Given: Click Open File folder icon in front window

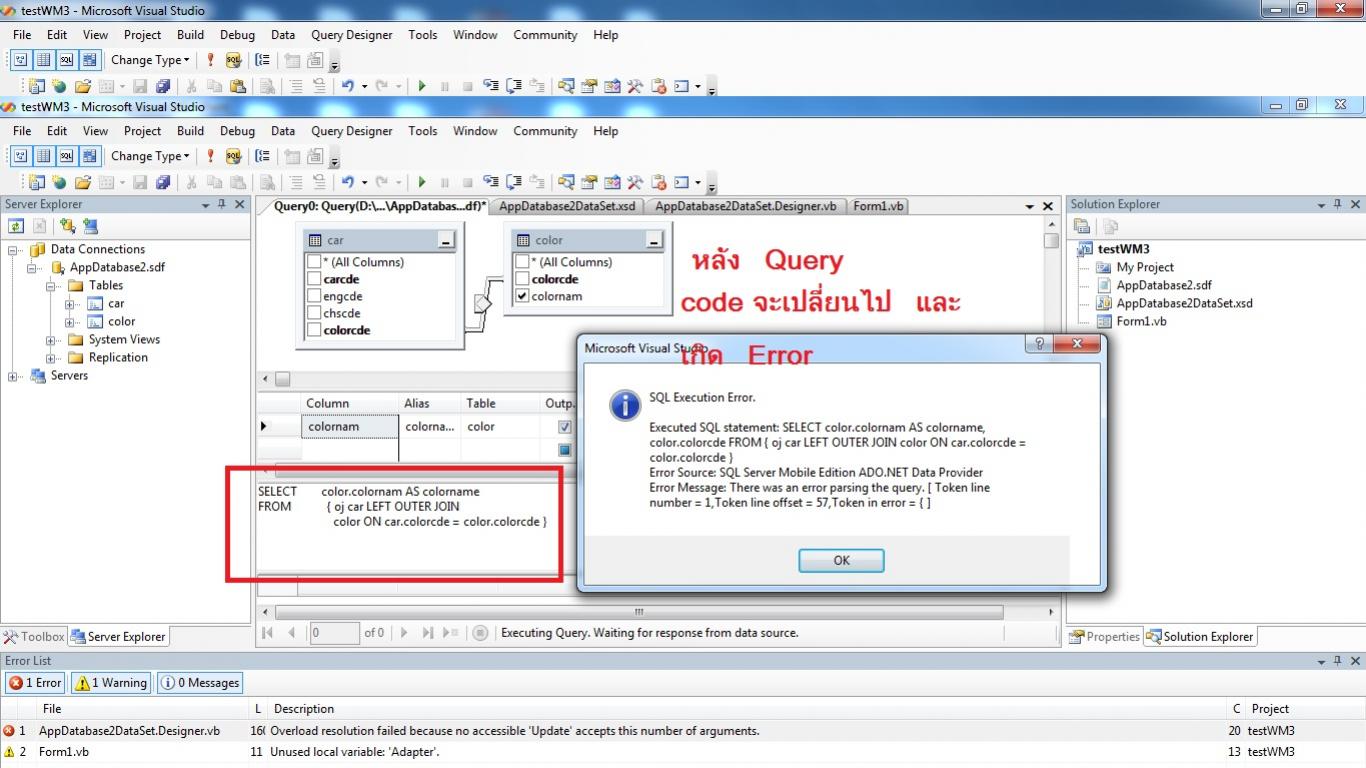Looking at the screenshot, I should coord(83,182).
